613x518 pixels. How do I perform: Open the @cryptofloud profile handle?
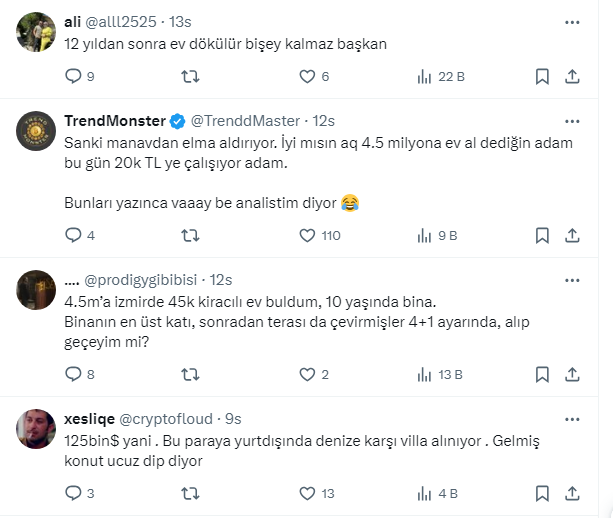(168, 419)
